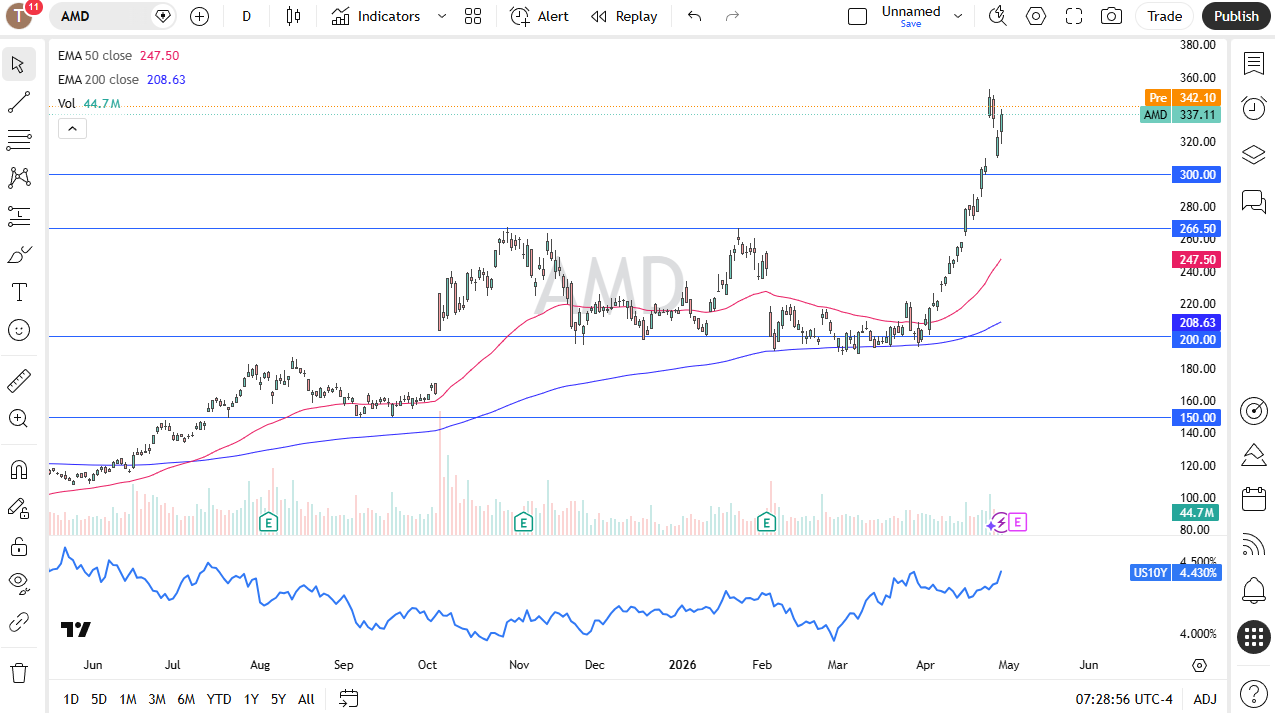Select the trend line drawing tool
The height and width of the screenshot is (713, 1275).
point(18,102)
